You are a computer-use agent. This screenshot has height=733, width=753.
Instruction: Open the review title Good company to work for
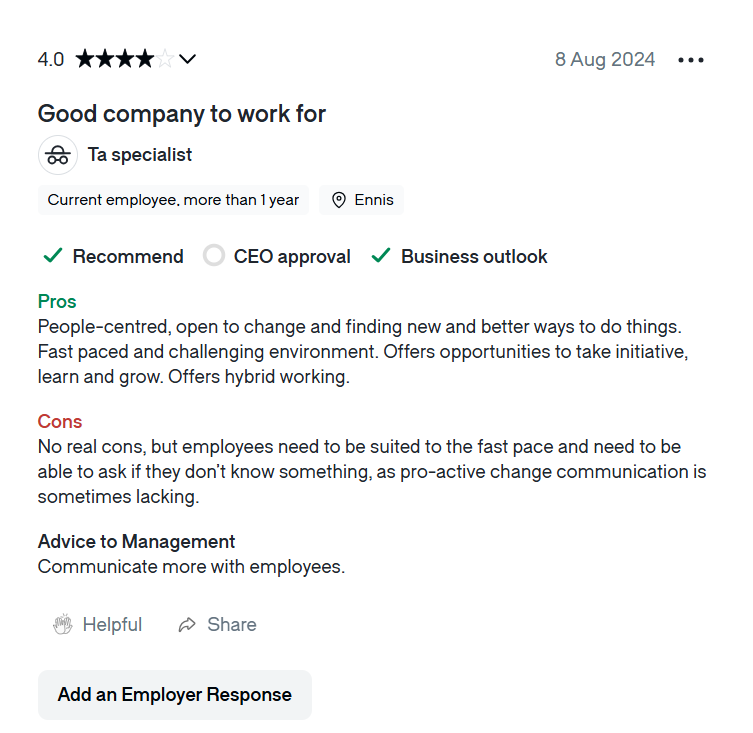(x=182, y=114)
